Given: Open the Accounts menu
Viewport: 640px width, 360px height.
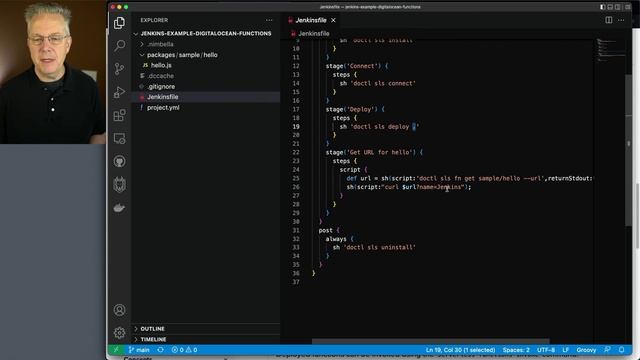Looking at the screenshot, I should coord(119,310).
